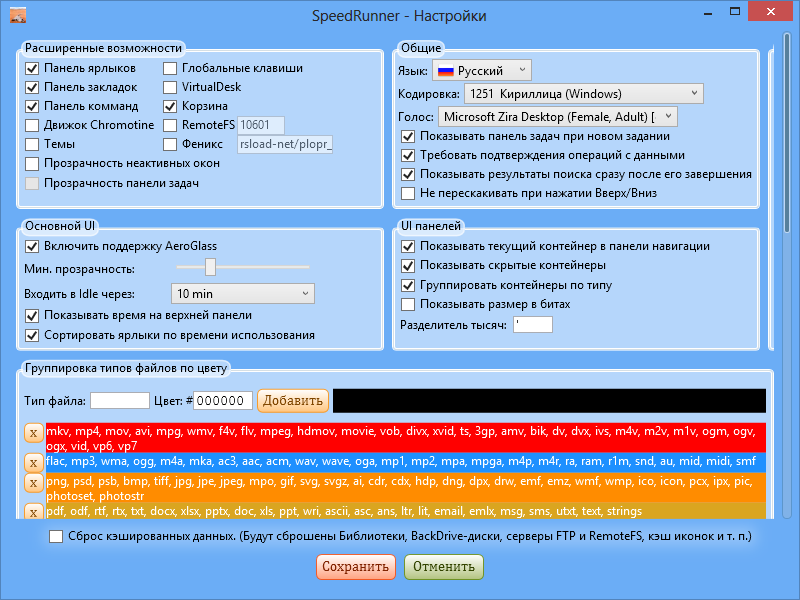The height and width of the screenshot is (600, 800).
Task: Disable Включить поддержку AeroGlass
Action: (x=32, y=246)
